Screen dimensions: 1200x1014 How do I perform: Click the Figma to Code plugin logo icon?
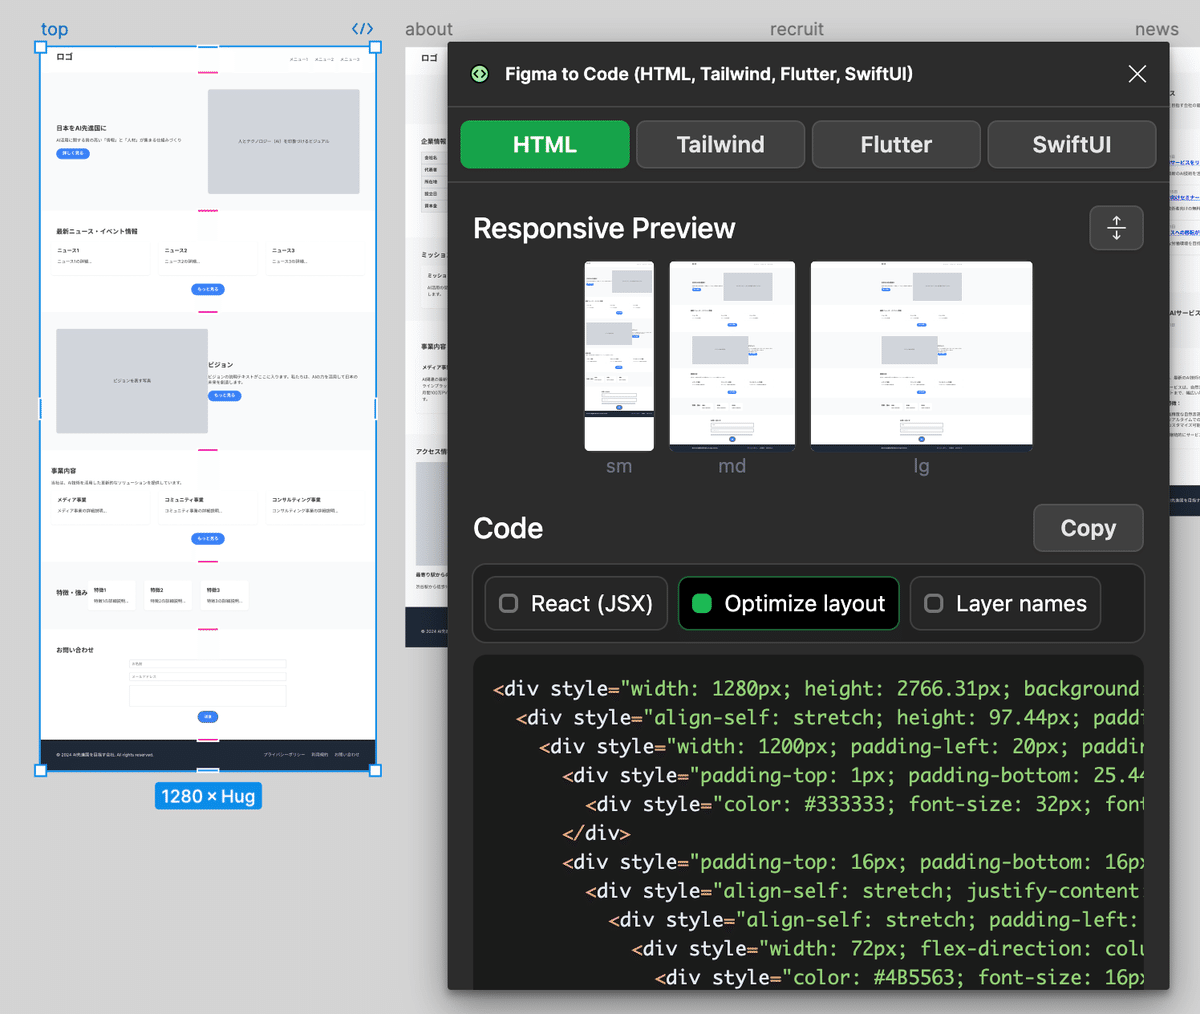click(480, 74)
